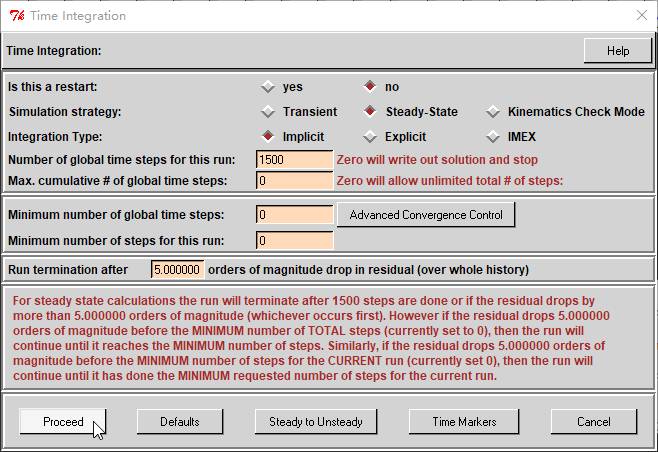The image size is (658, 452).
Task: Set integration type to IMEX
Action: point(493,137)
